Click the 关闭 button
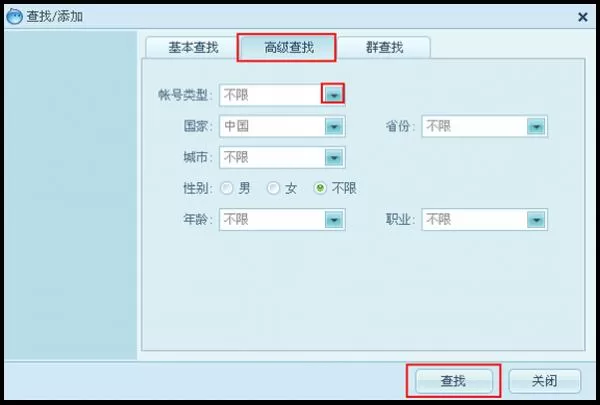The width and height of the screenshot is (600, 405). click(545, 381)
